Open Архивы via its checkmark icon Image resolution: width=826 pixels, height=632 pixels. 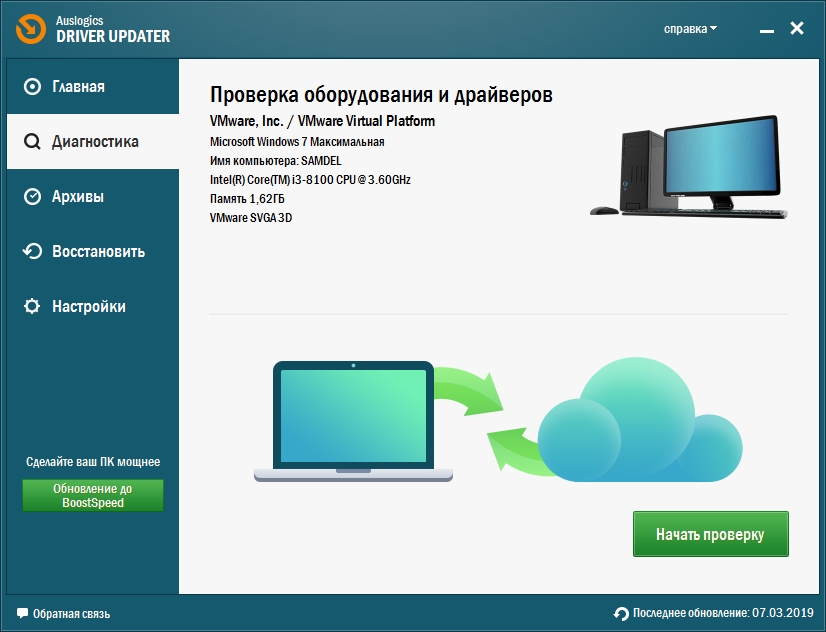point(31,196)
